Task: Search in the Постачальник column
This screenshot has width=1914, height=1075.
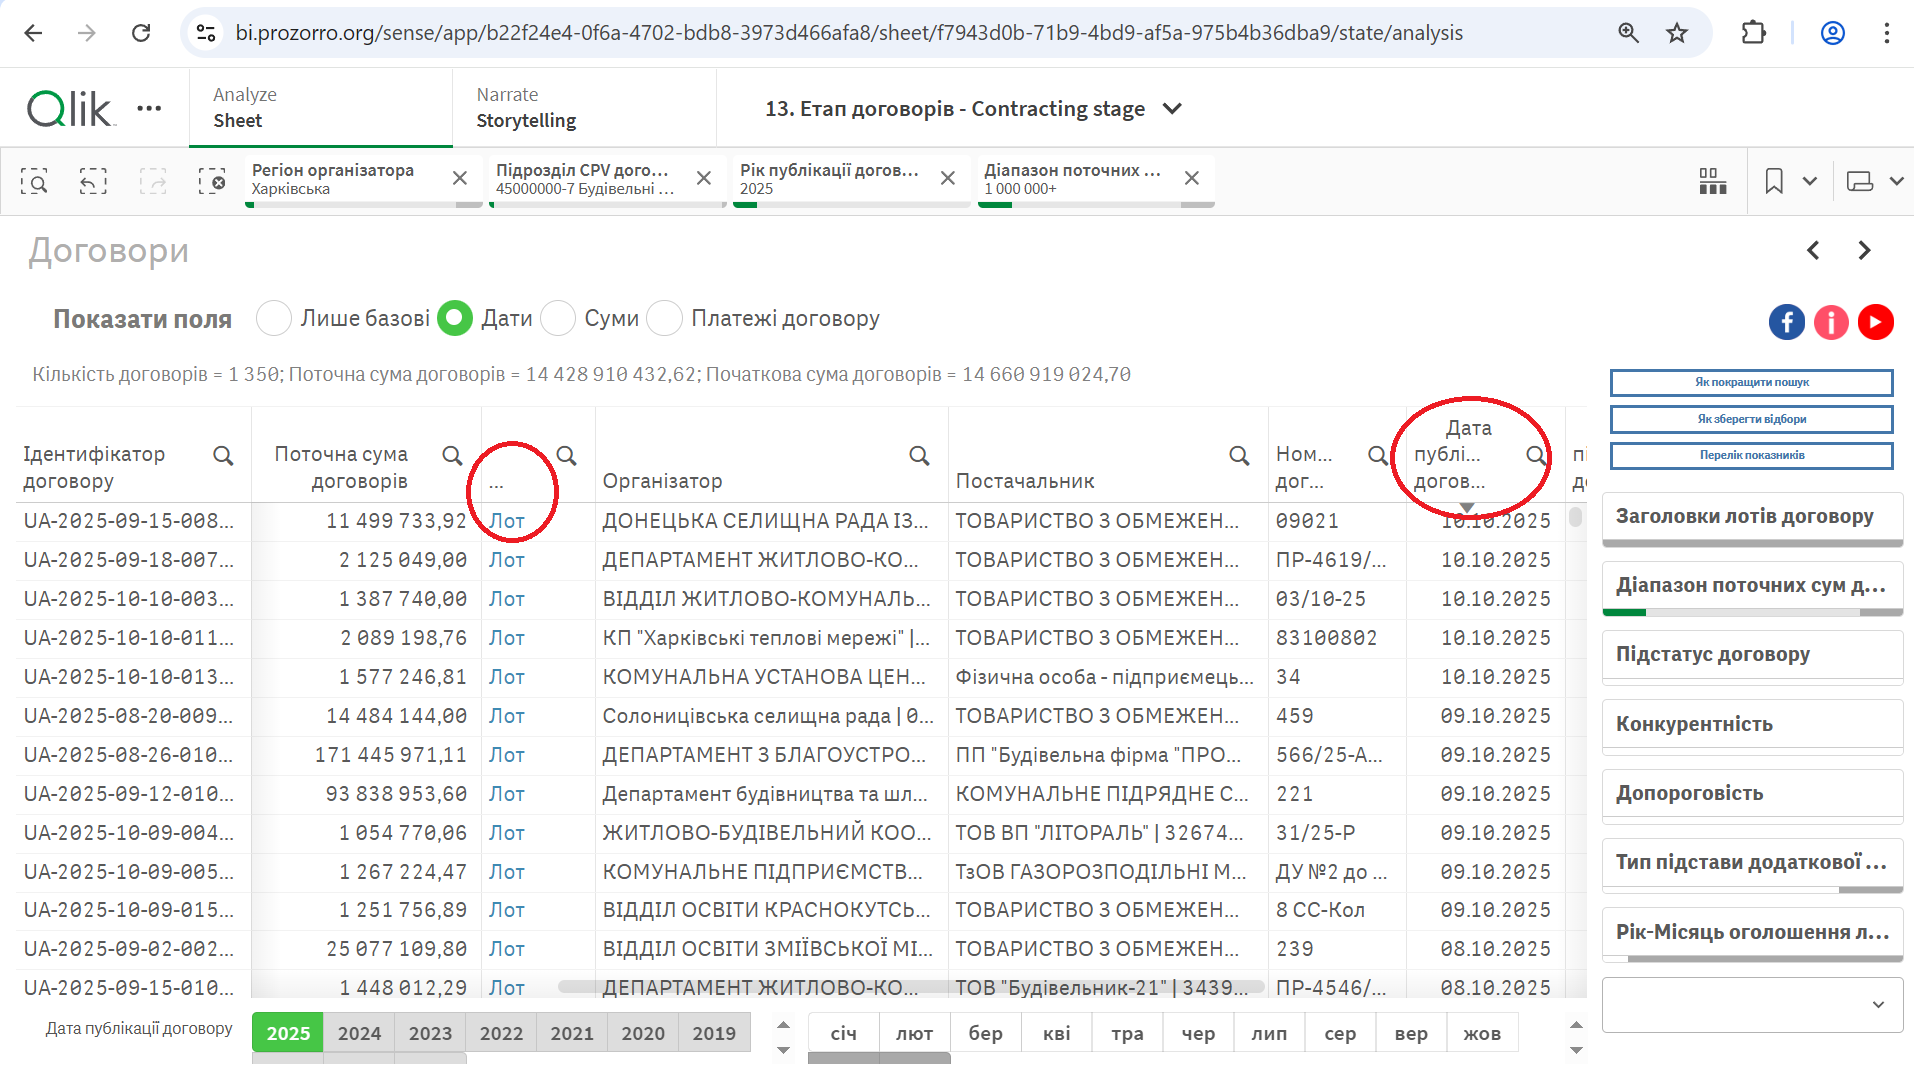Action: coord(1239,456)
